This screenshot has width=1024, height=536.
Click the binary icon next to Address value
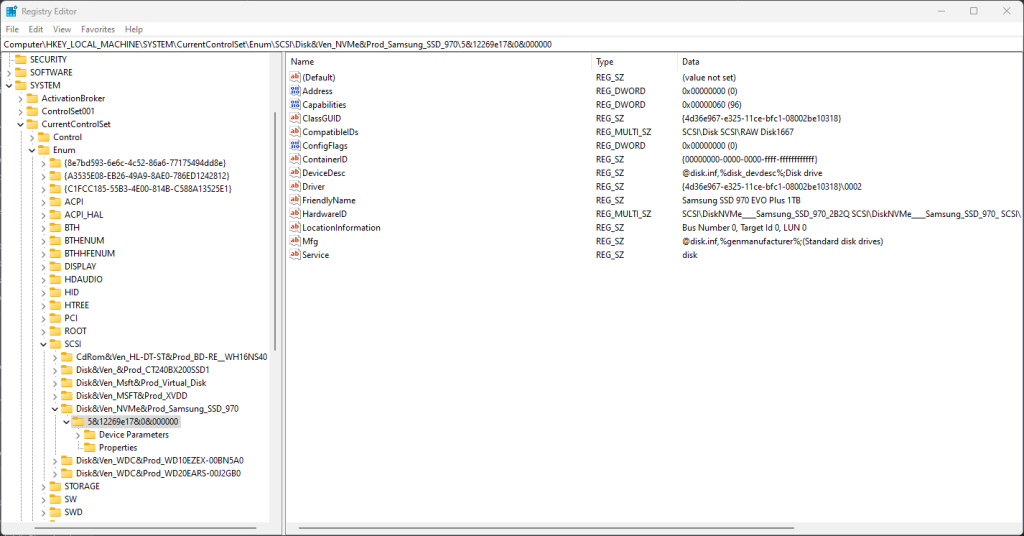[295, 91]
